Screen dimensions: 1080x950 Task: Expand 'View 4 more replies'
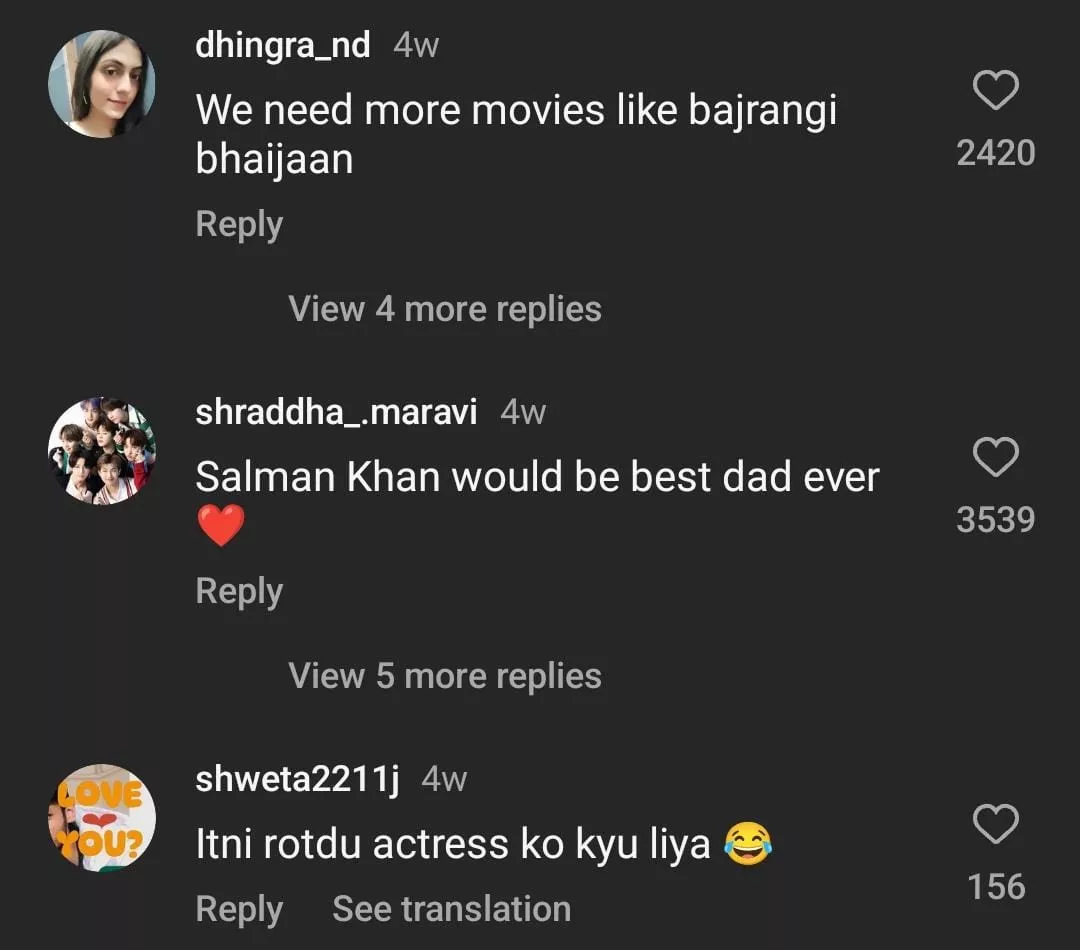pyautogui.click(x=445, y=309)
